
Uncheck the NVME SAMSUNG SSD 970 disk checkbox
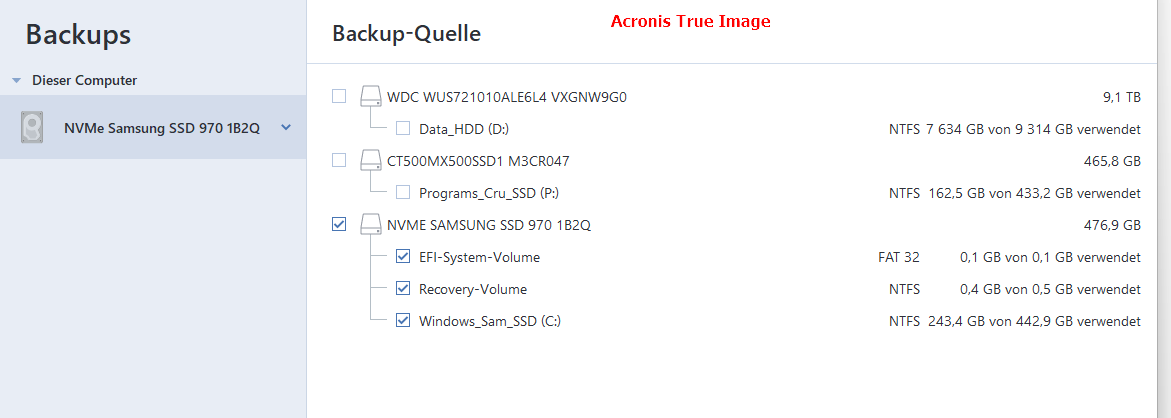(339, 224)
